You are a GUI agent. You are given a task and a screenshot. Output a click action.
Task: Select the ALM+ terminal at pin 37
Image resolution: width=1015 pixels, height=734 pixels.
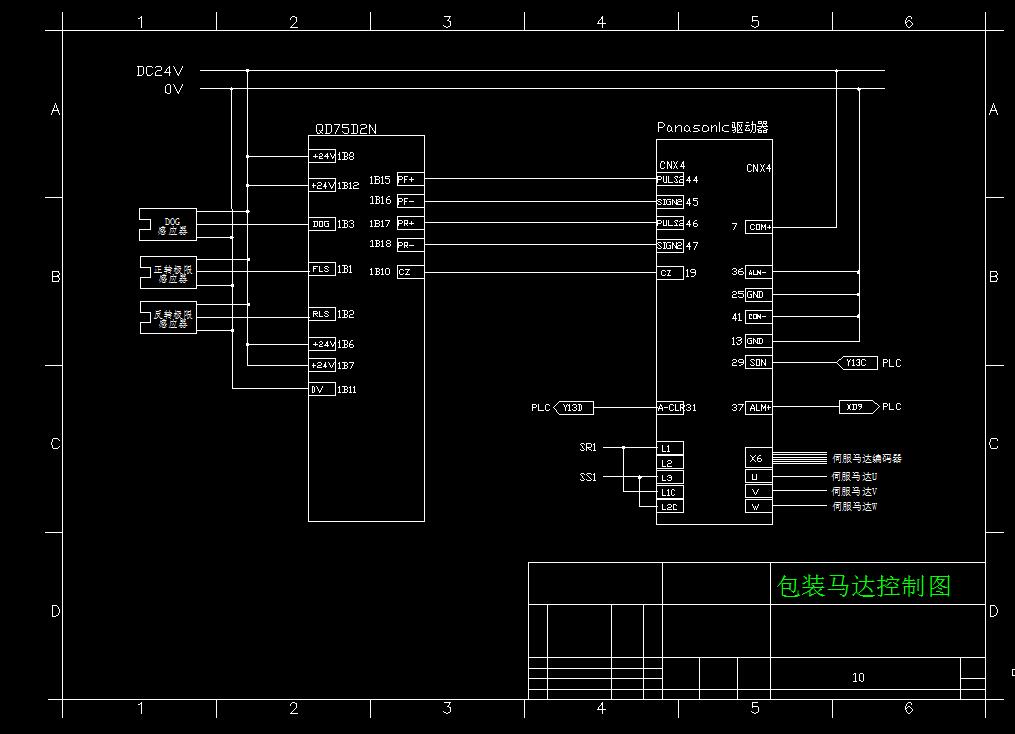tap(759, 408)
